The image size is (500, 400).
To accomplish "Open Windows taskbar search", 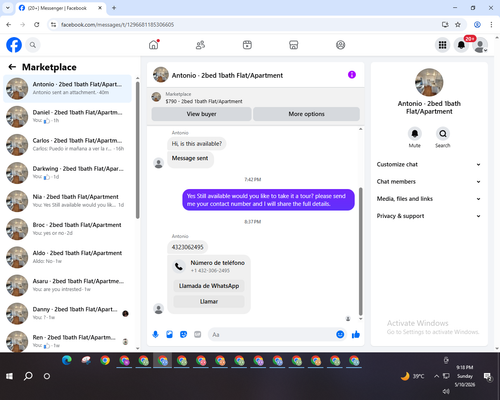I will pos(28,376).
